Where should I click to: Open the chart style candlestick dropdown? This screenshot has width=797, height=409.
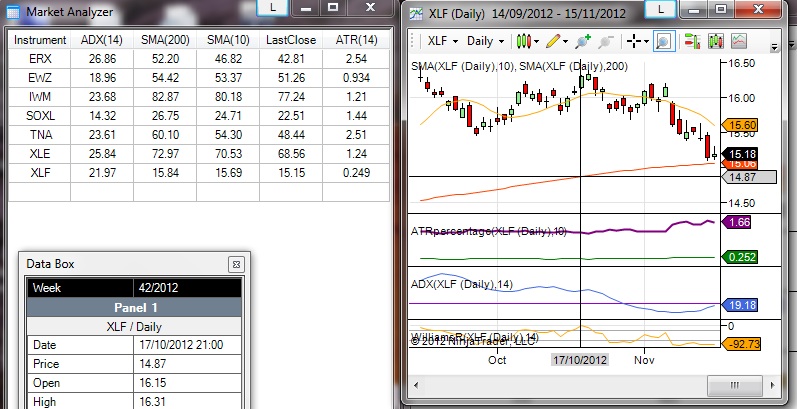[x=527, y=41]
